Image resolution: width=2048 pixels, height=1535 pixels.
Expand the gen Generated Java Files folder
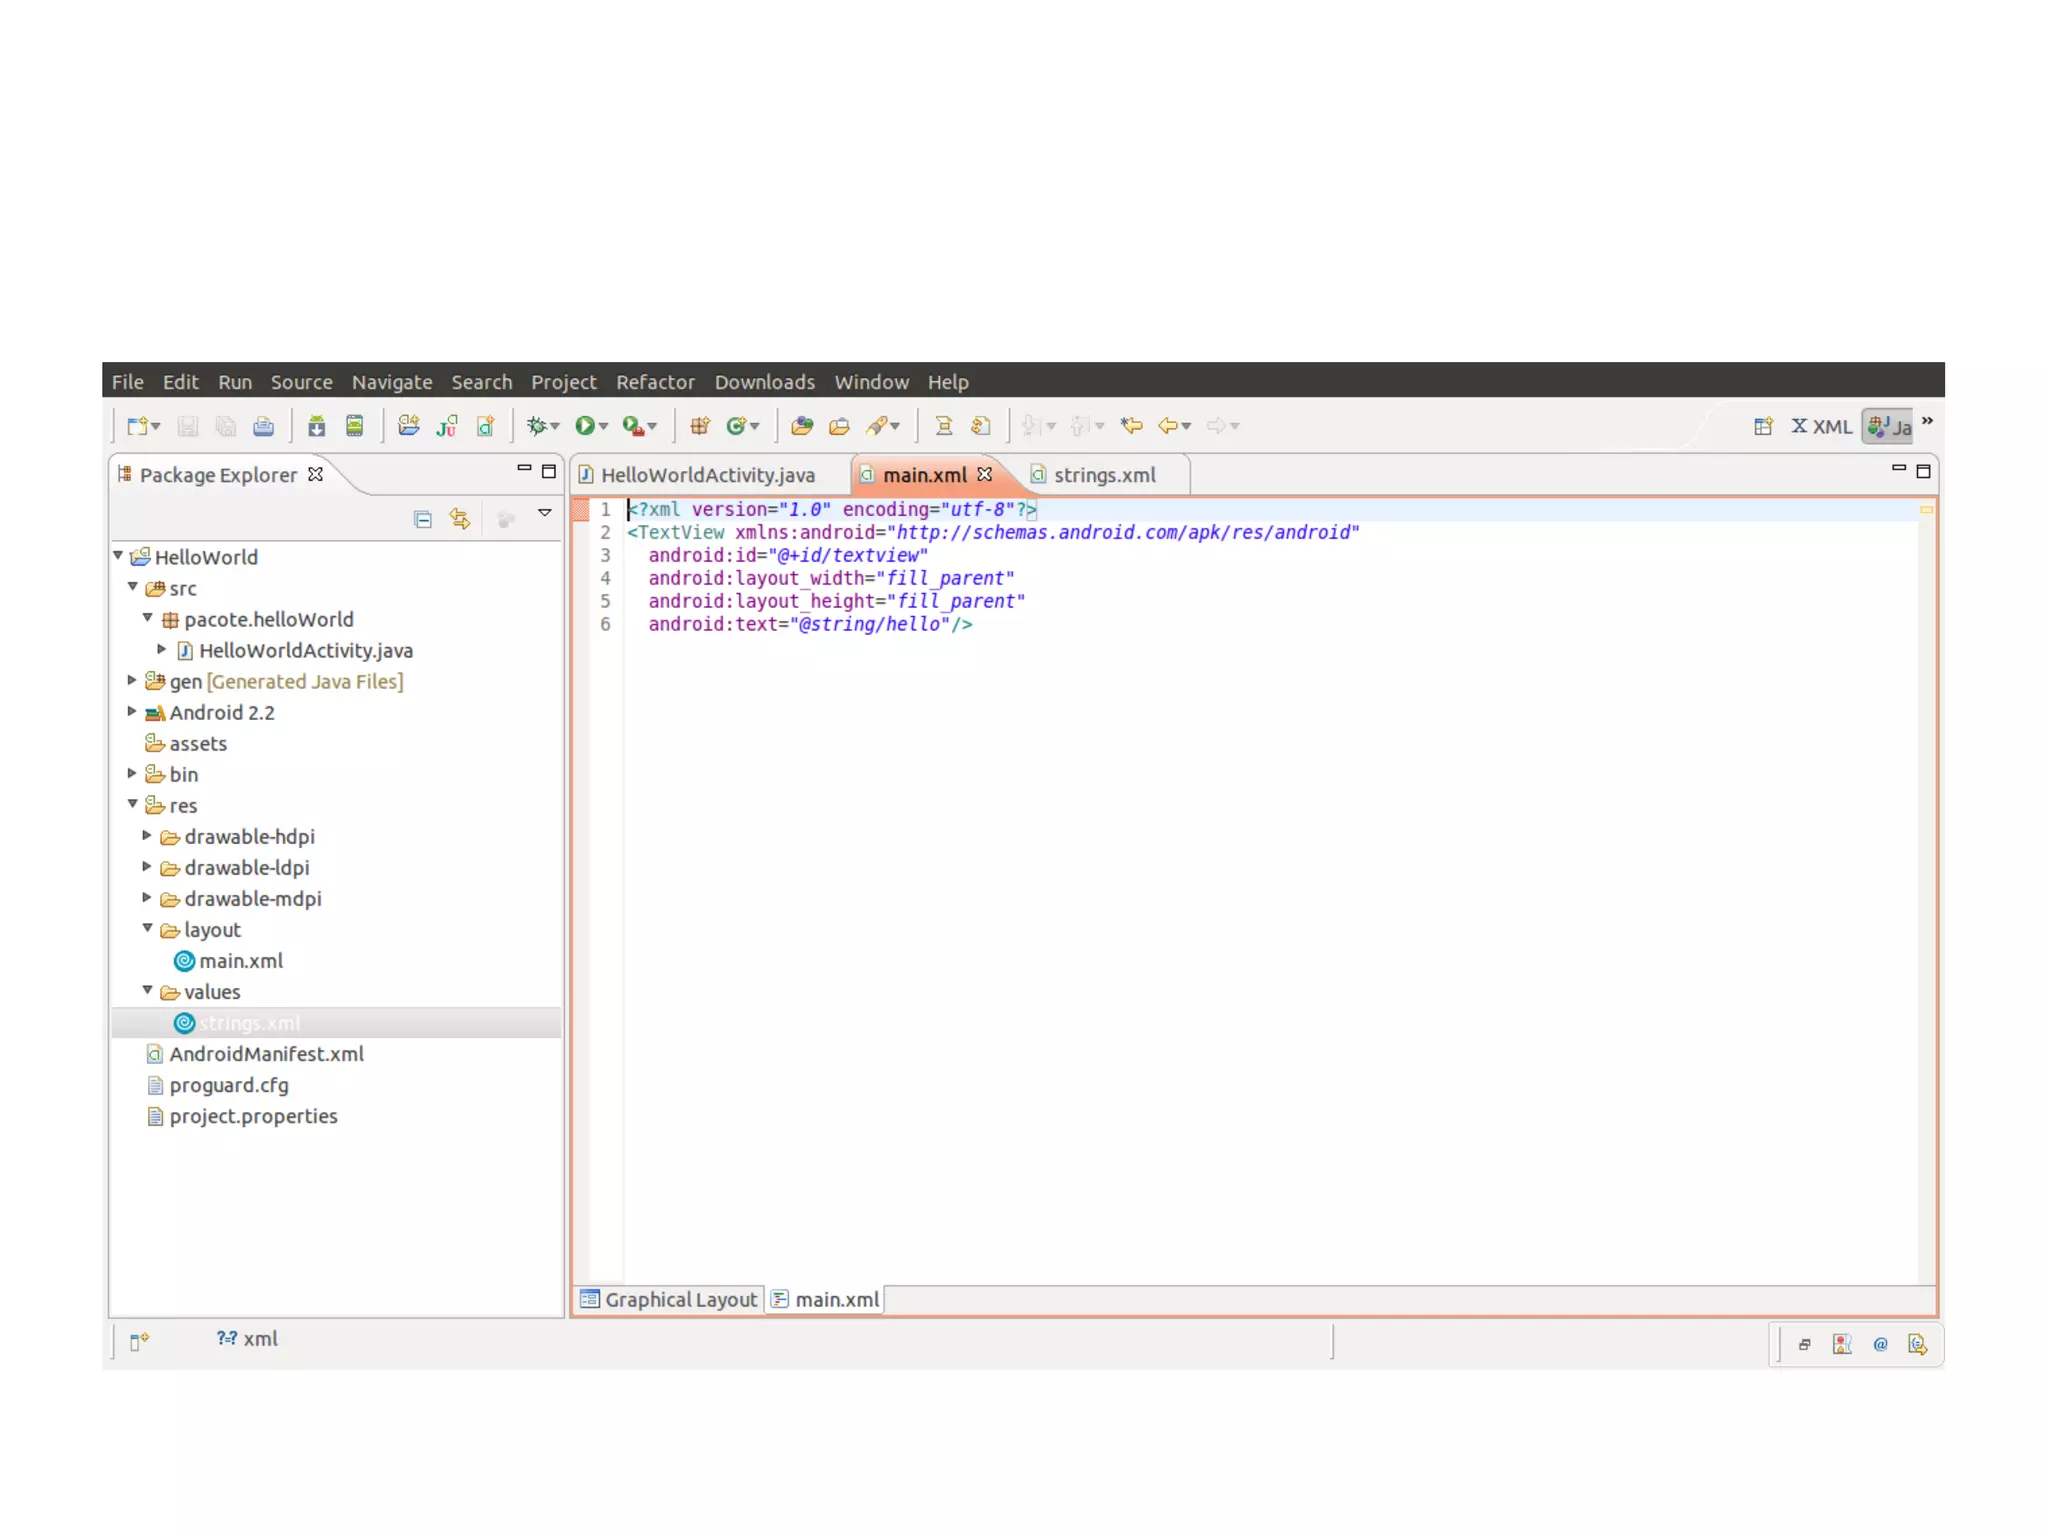tap(132, 681)
